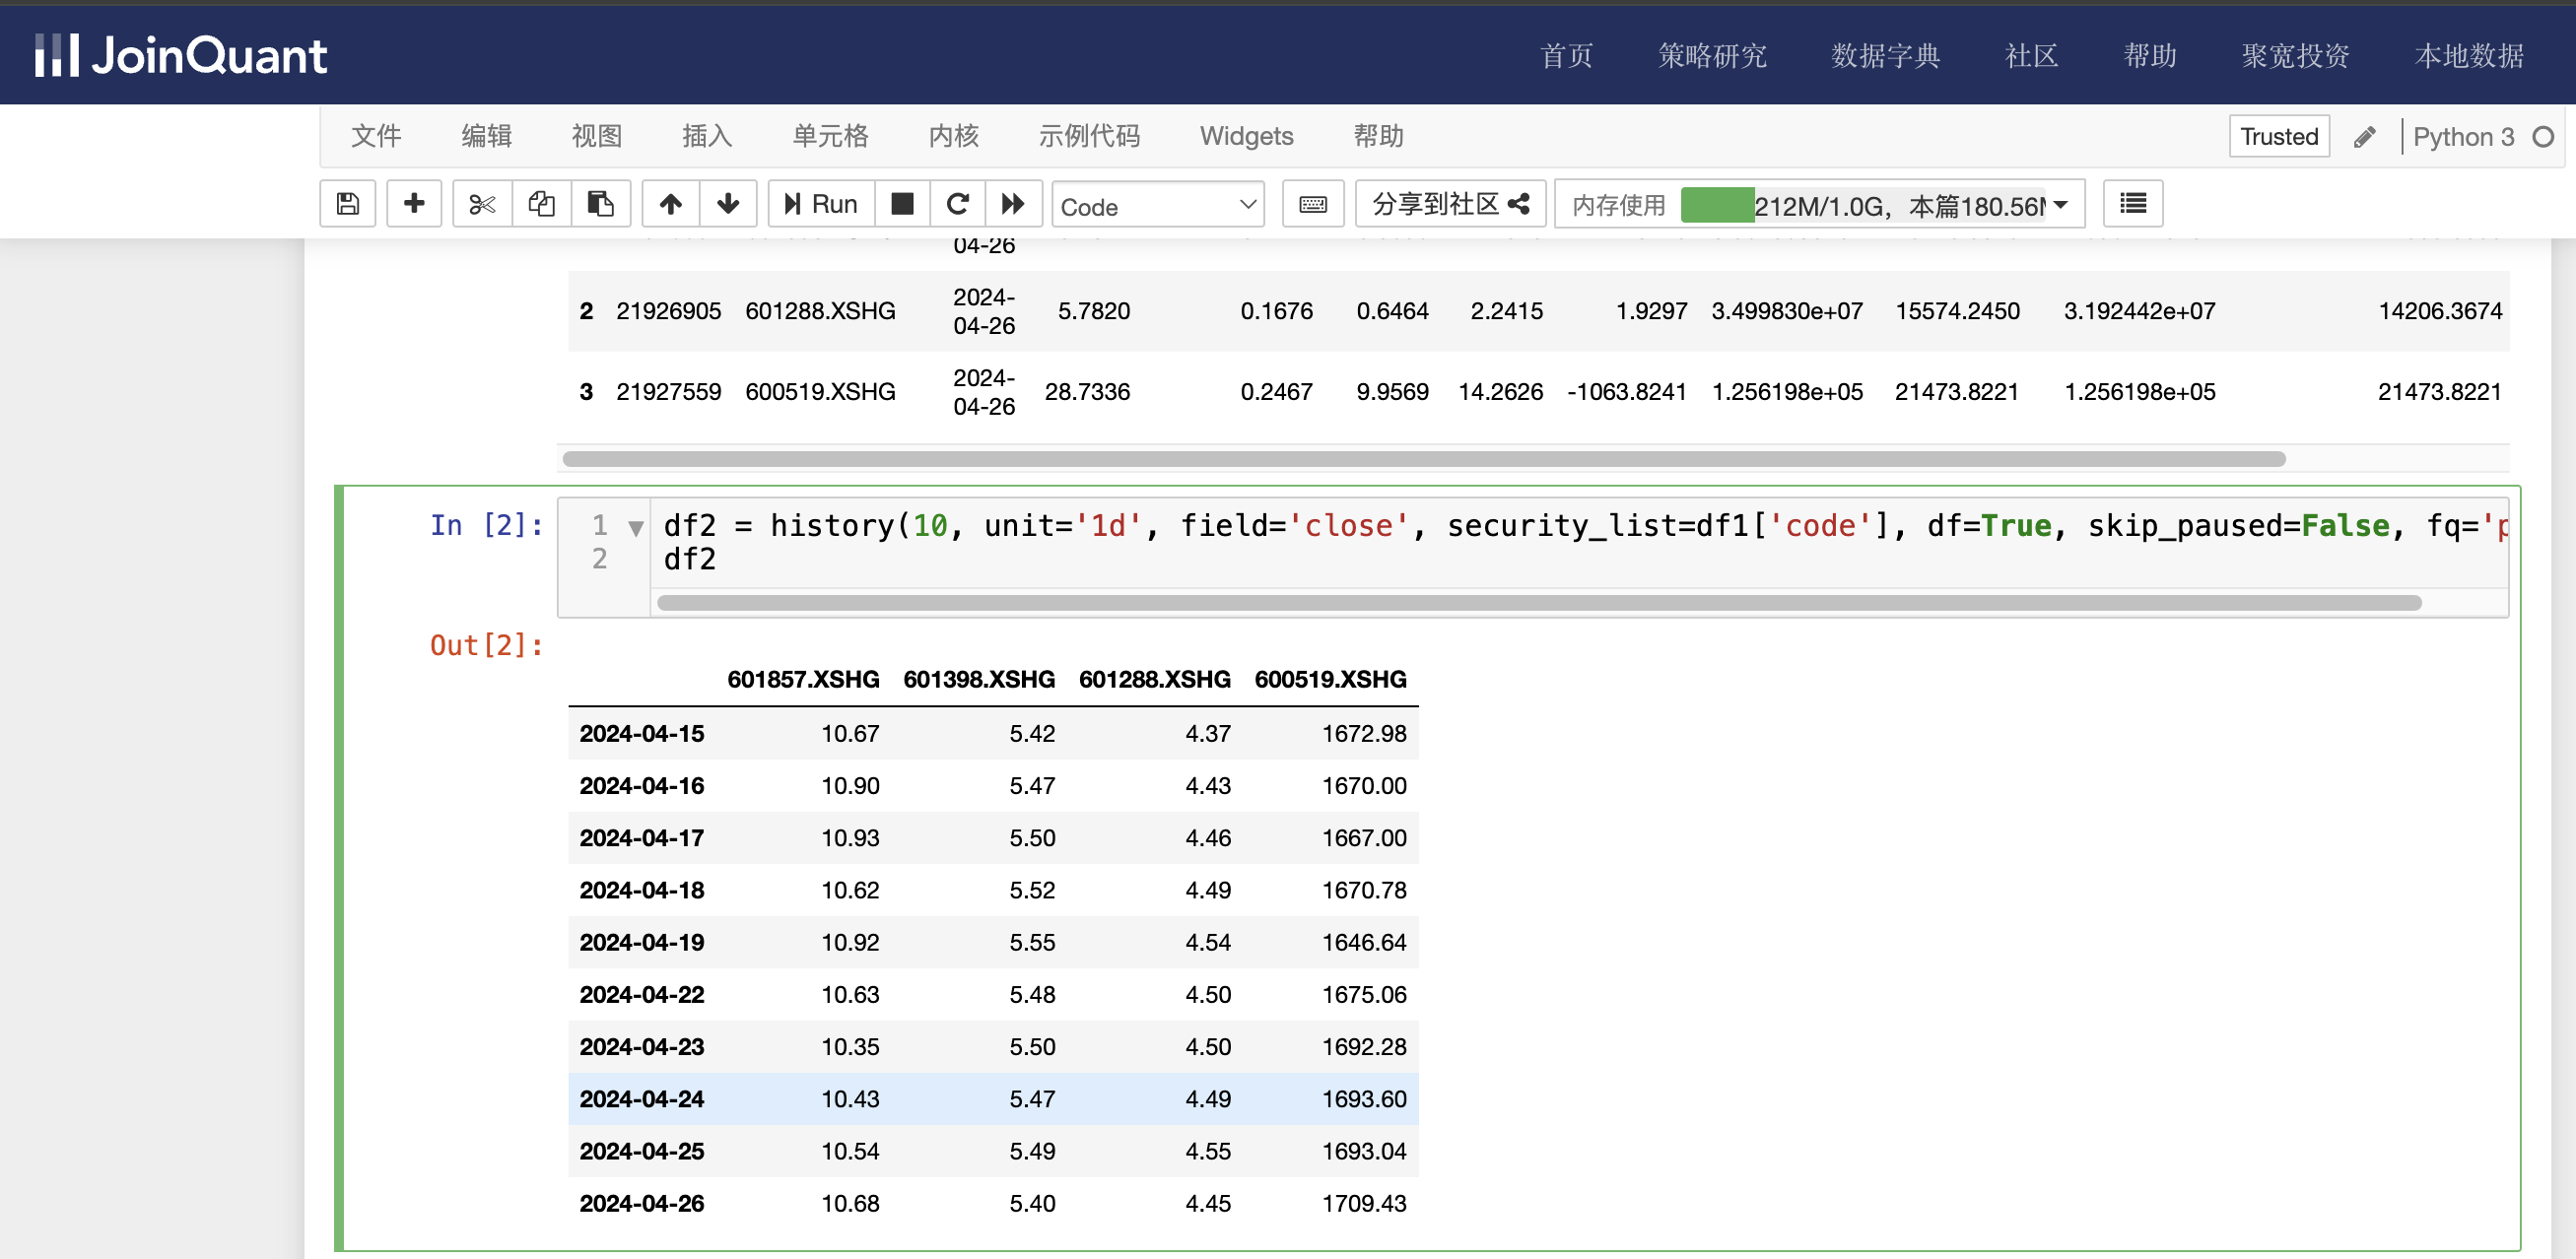Open the Widgets menu
Image resolution: width=2576 pixels, height=1259 pixels.
click(1245, 136)
